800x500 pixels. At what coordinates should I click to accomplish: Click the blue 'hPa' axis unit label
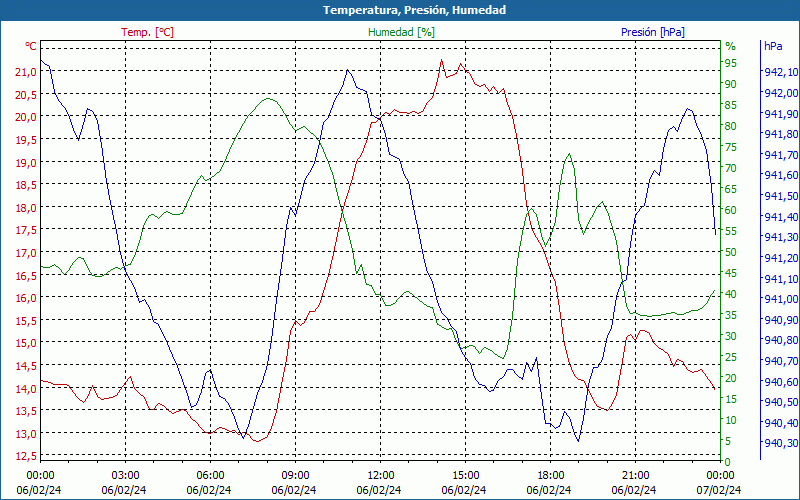pos(773,46)
